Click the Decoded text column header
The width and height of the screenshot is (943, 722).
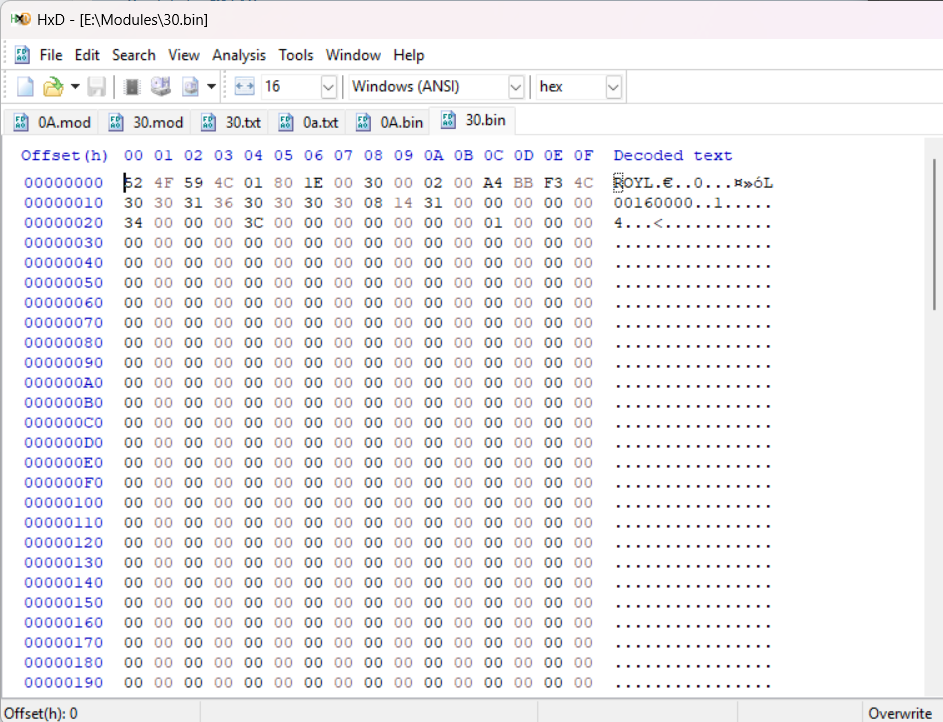click(x=672, y=156)
